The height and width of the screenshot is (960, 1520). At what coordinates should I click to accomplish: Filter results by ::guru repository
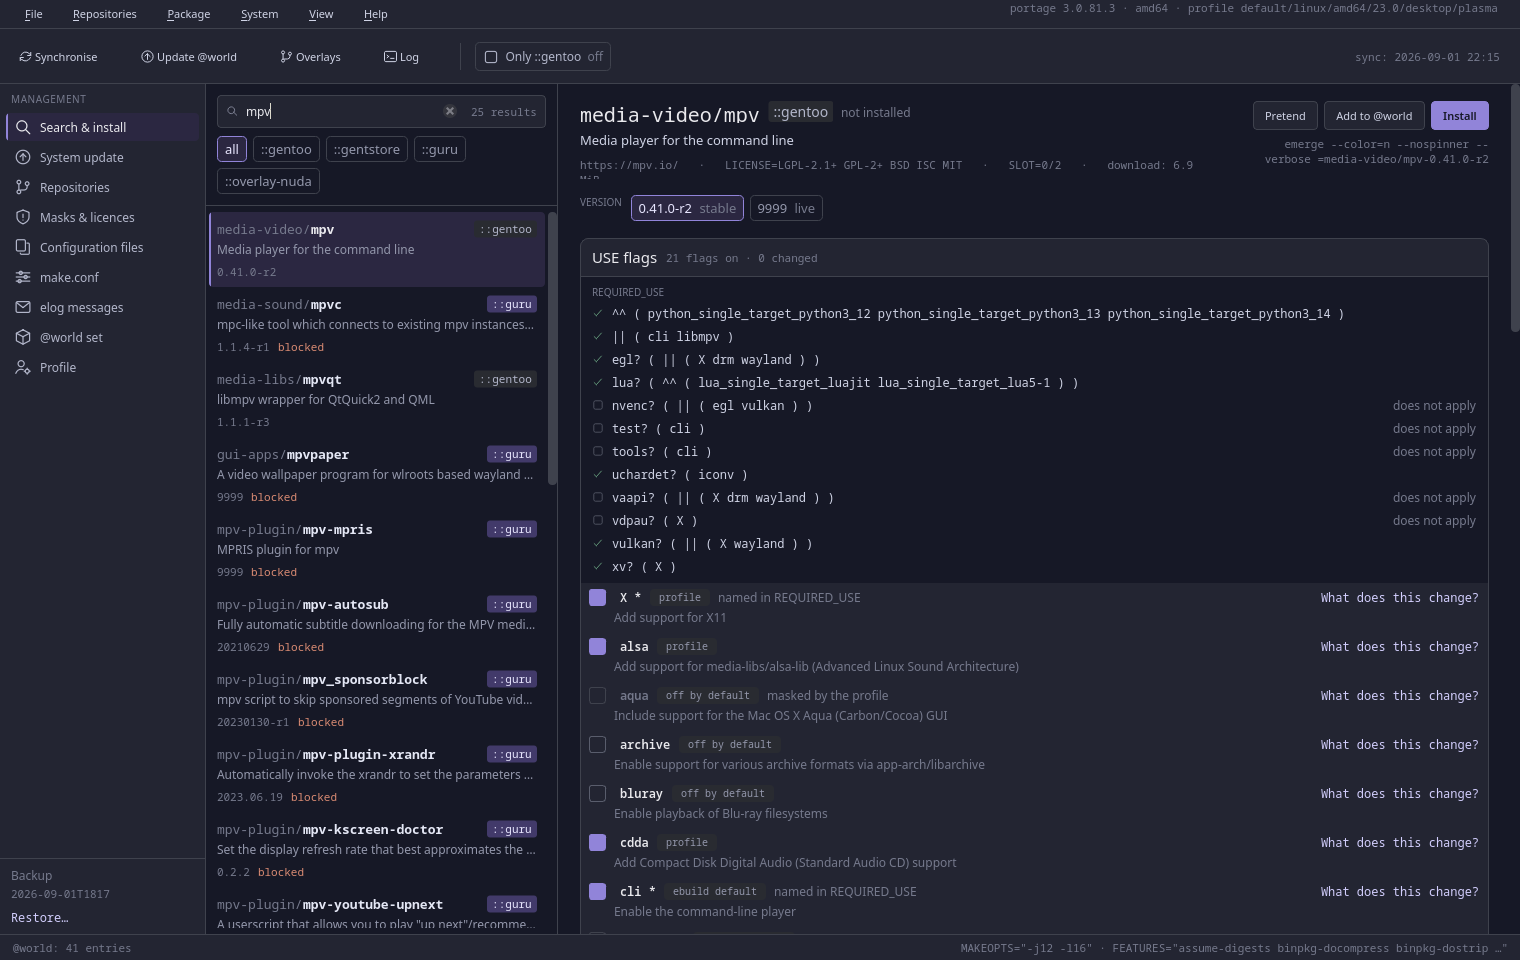[440, 149]
